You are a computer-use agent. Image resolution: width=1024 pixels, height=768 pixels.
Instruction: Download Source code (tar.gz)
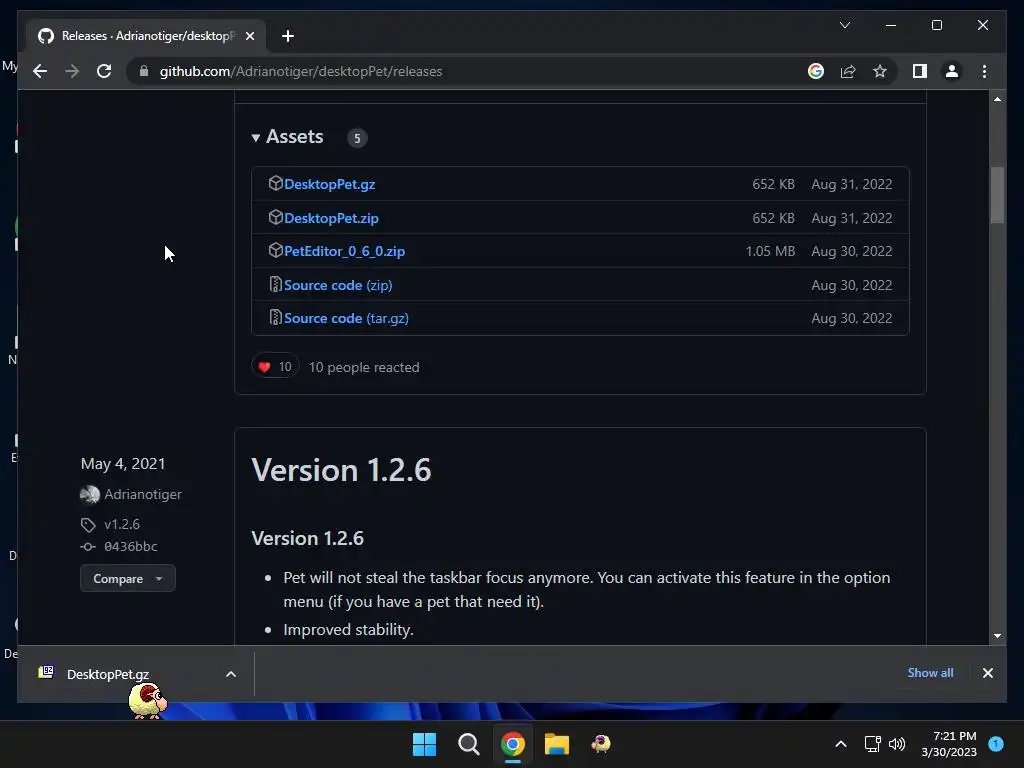(x=346, y=318)
